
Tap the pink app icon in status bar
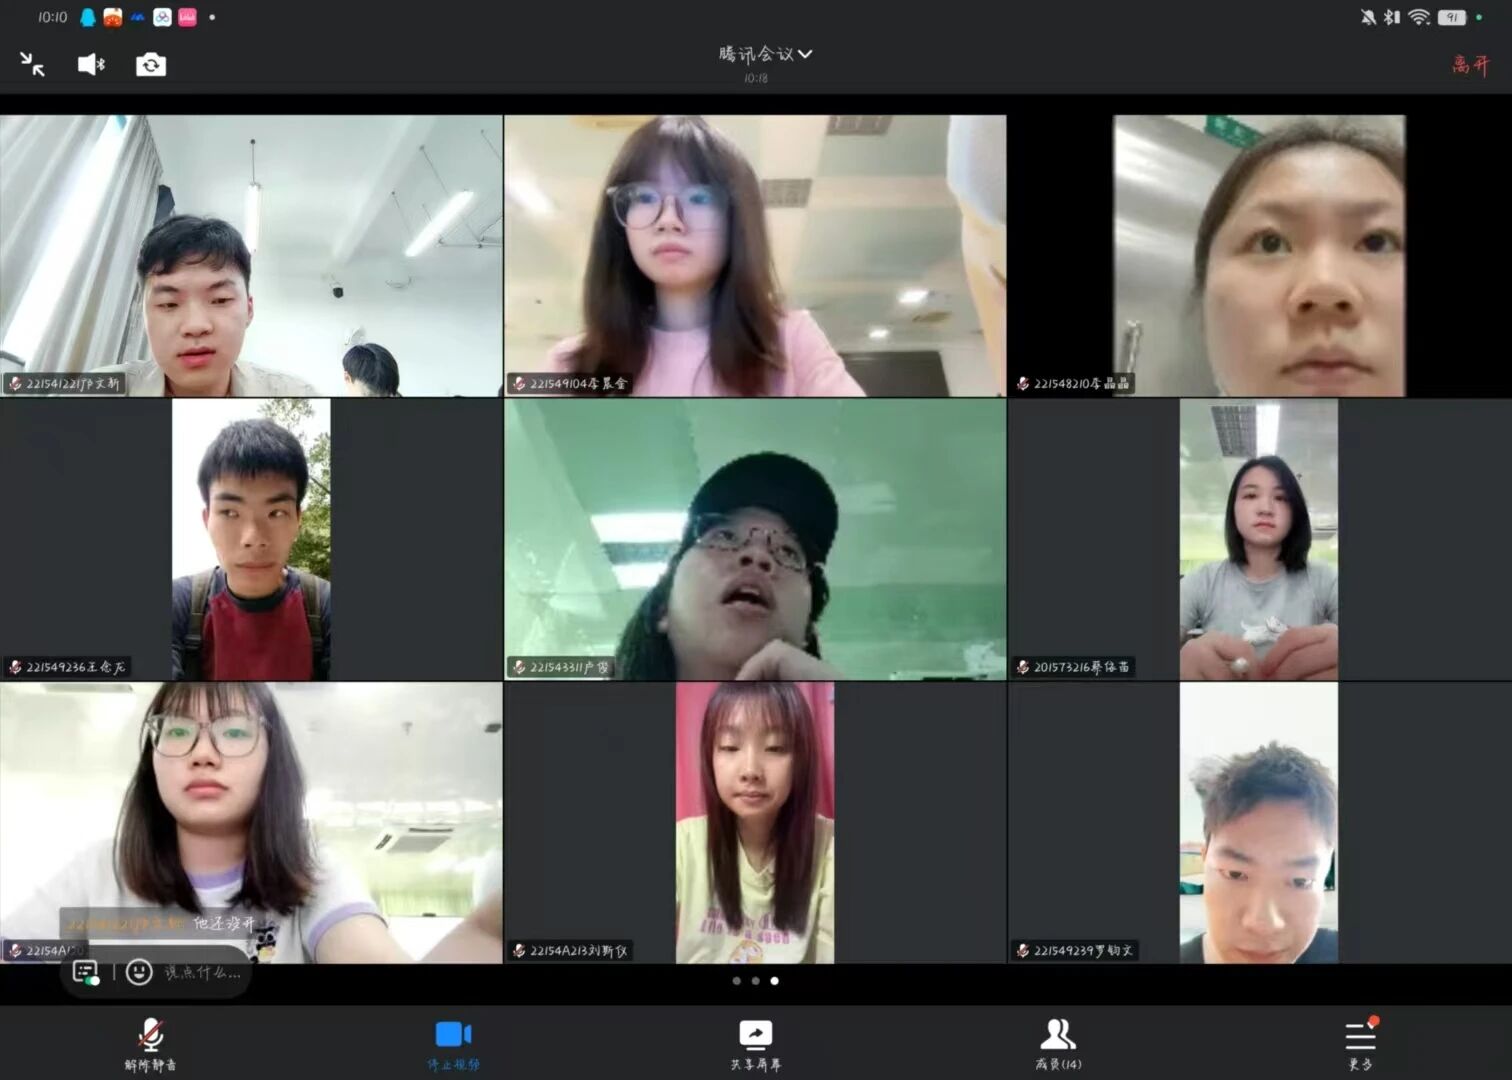pyautogui.click(x=188, y=17)
